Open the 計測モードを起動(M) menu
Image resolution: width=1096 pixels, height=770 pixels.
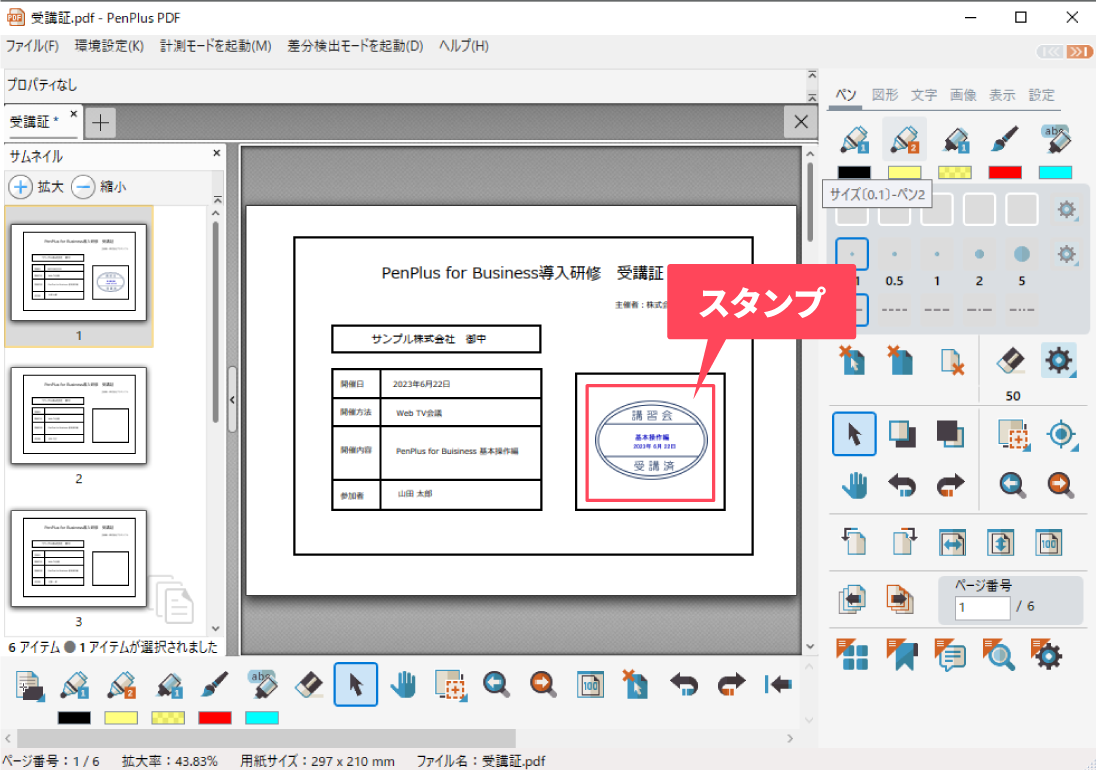[215, 46]
